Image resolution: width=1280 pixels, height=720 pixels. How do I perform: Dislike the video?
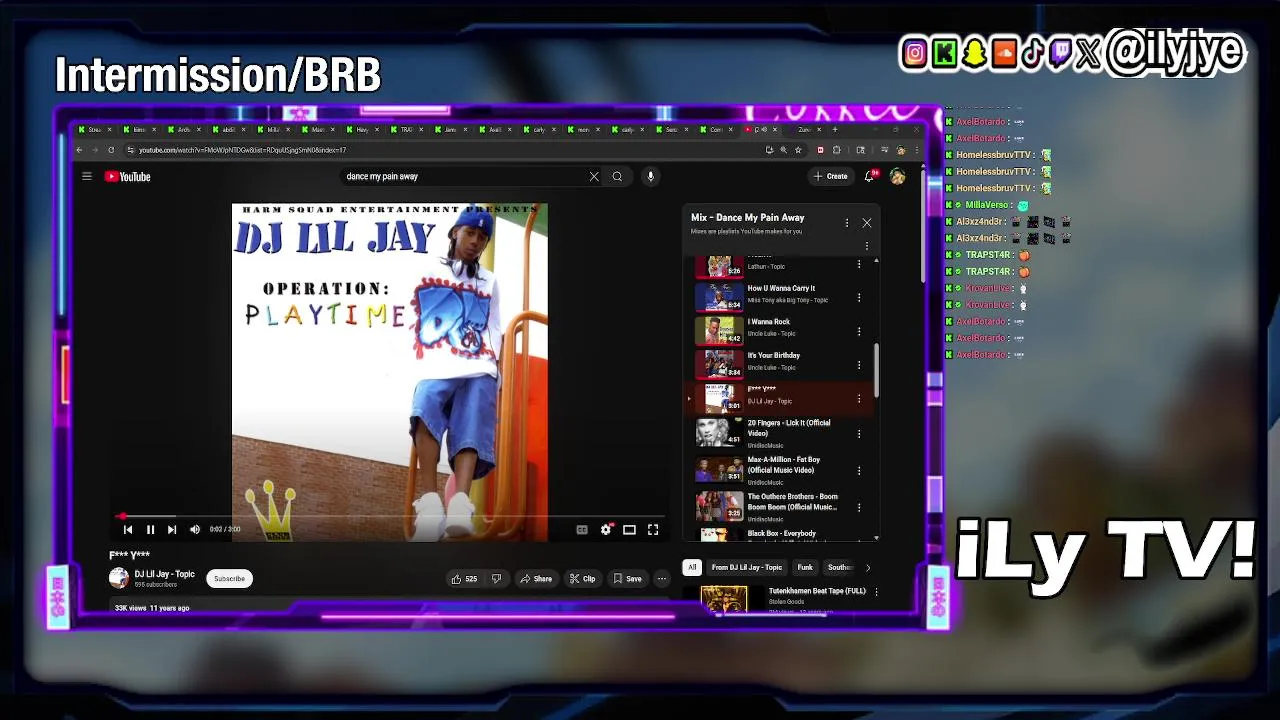point(496,578)
